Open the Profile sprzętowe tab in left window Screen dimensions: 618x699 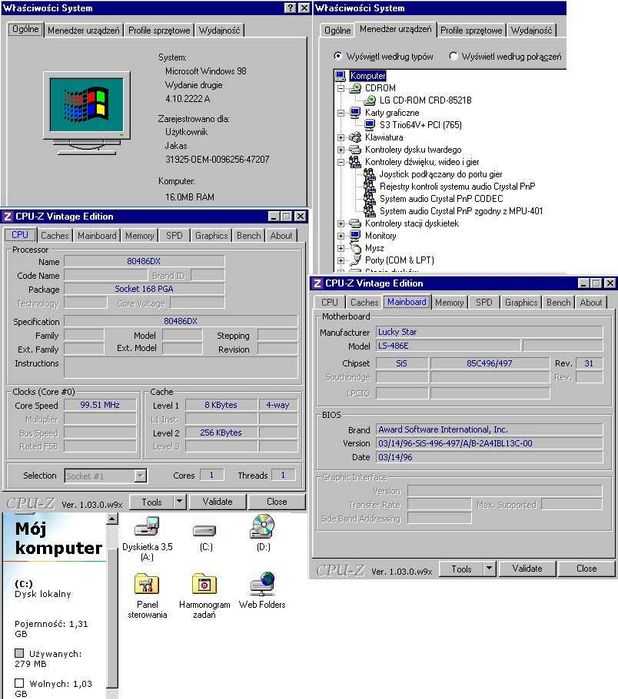pyautogui.click(x=159, y=30)
